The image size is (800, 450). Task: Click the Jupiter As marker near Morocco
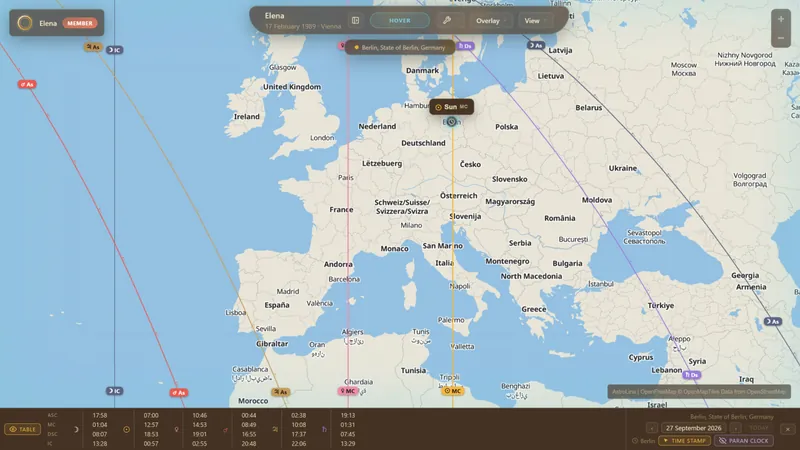281,392
